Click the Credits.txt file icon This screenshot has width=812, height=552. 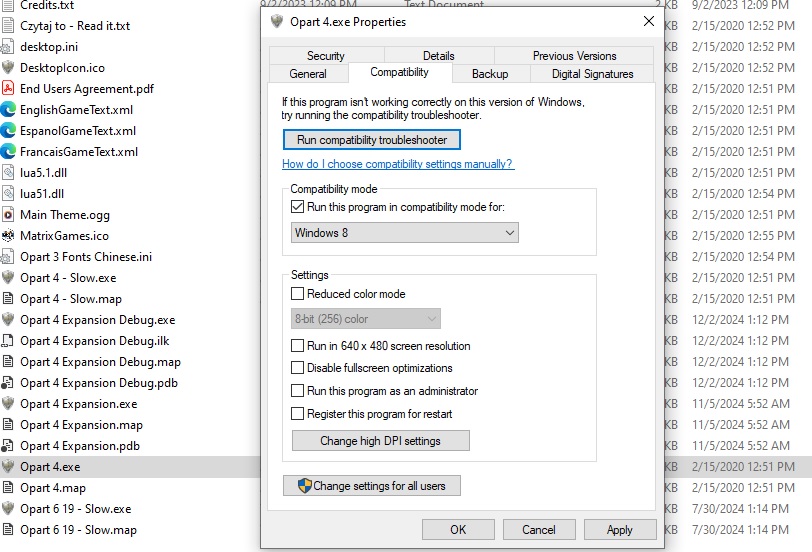click(x=8, y=5)
